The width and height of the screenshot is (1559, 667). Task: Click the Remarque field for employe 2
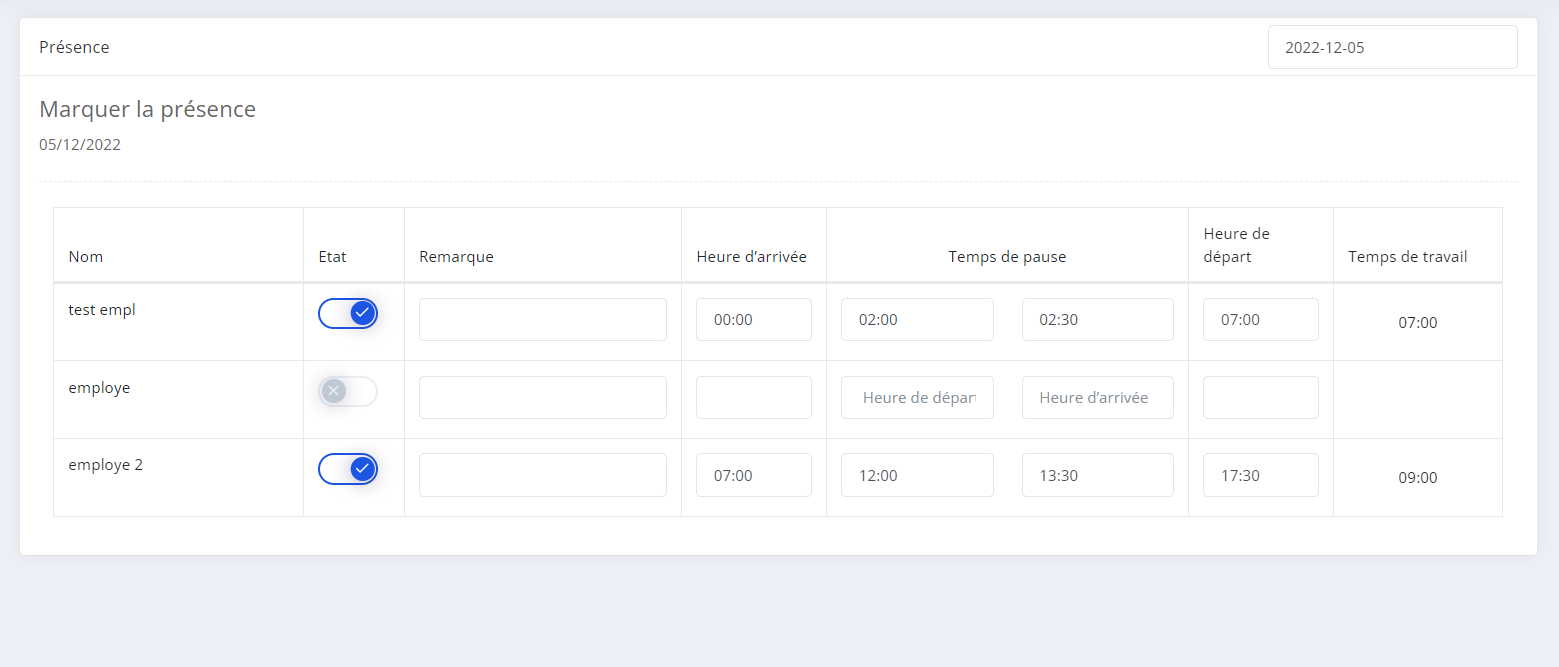[x=542, y=475]
